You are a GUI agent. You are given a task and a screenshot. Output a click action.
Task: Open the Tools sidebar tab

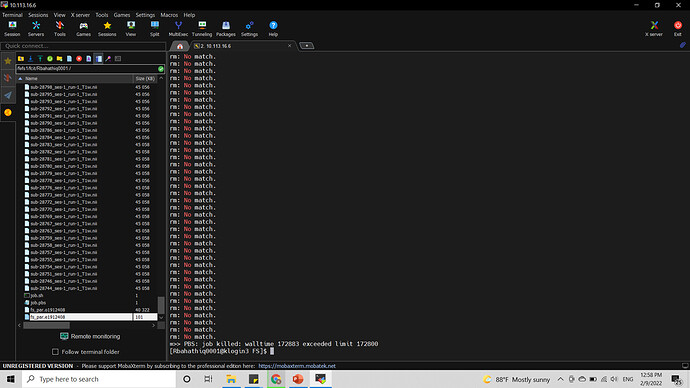(8, 78)
